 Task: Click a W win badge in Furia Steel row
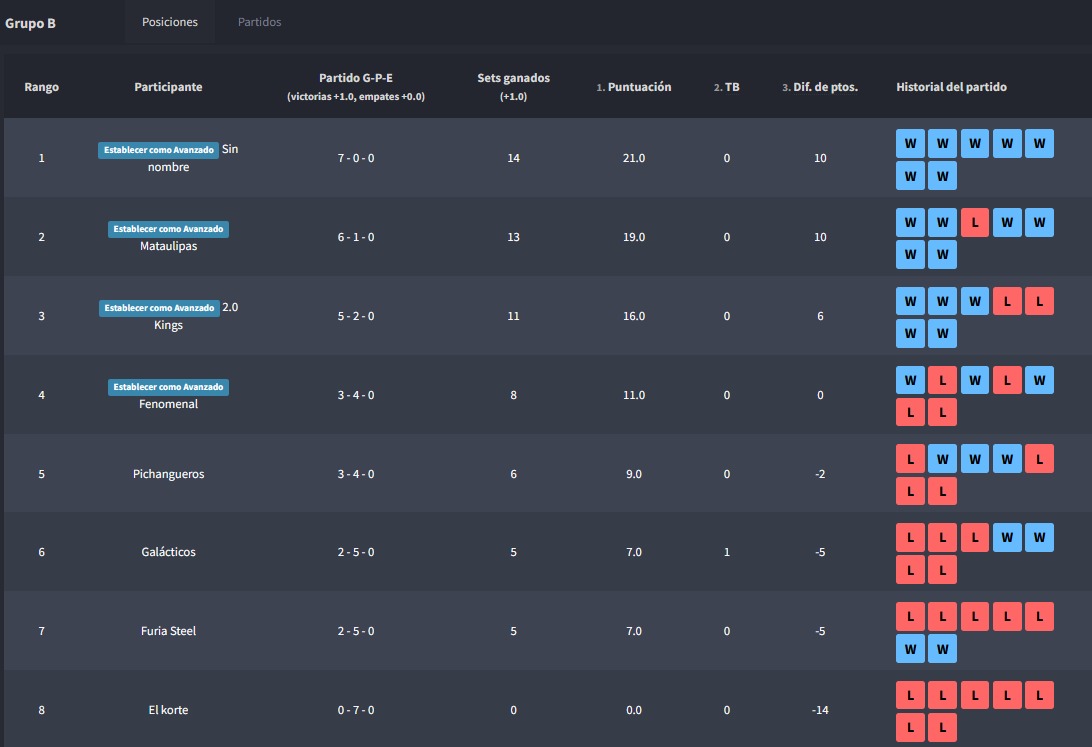[910, 648]
